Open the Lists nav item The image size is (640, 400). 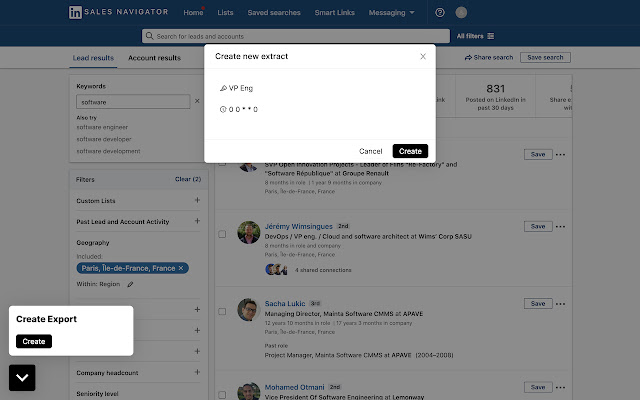225,13
